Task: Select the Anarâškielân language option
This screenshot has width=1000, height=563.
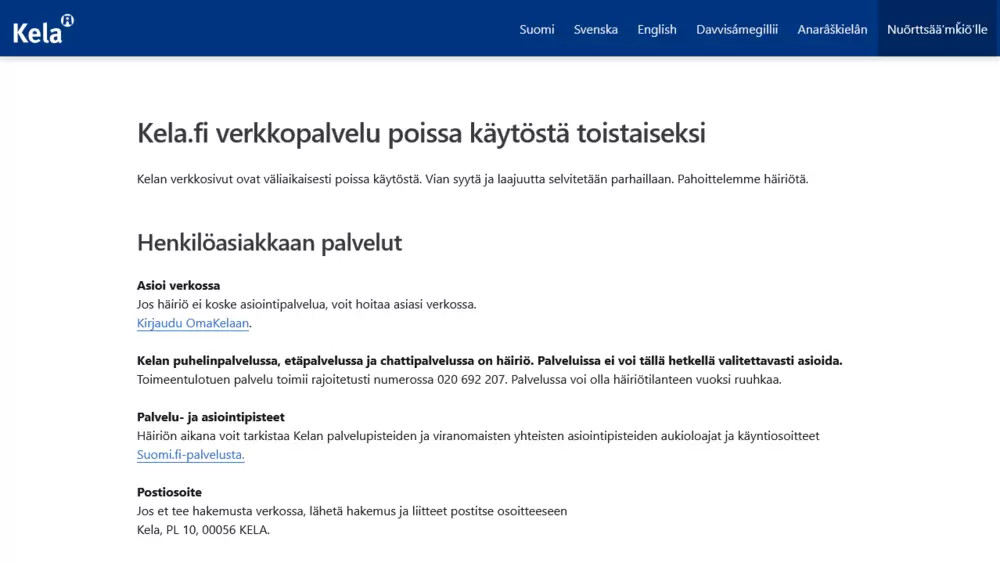Action: [x=832, y=29]
